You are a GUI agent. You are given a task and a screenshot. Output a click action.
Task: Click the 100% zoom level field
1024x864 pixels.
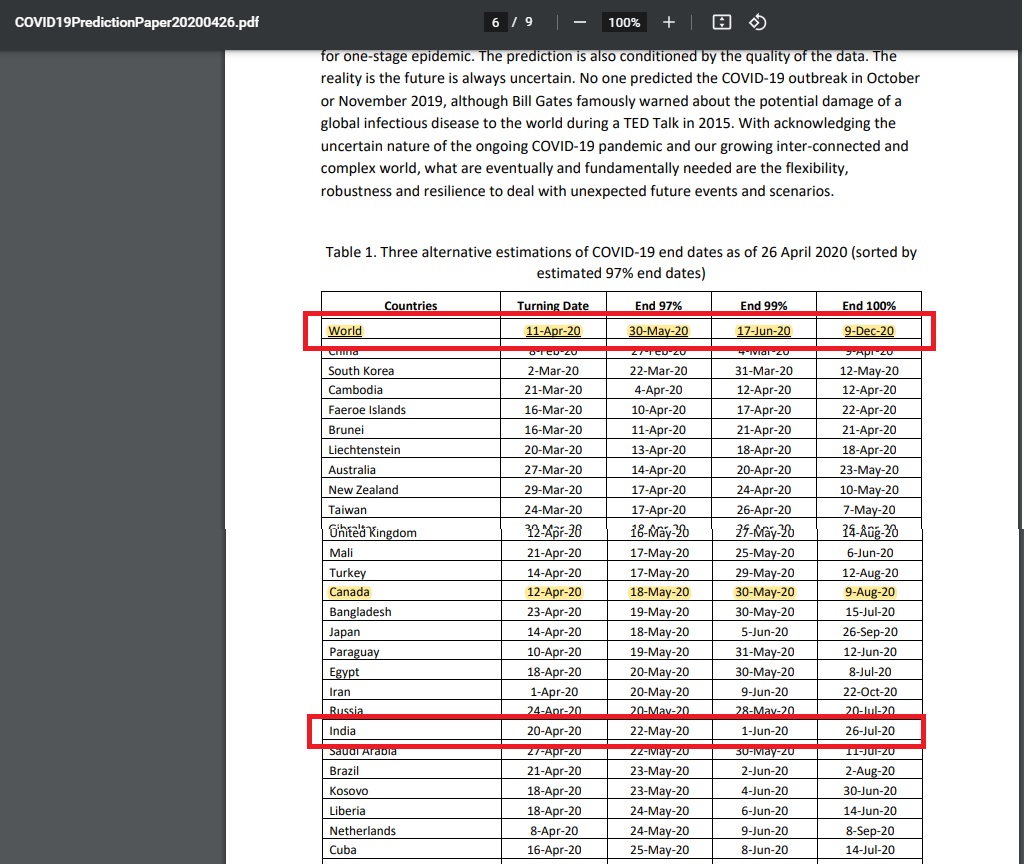click(x=624, y=22)
